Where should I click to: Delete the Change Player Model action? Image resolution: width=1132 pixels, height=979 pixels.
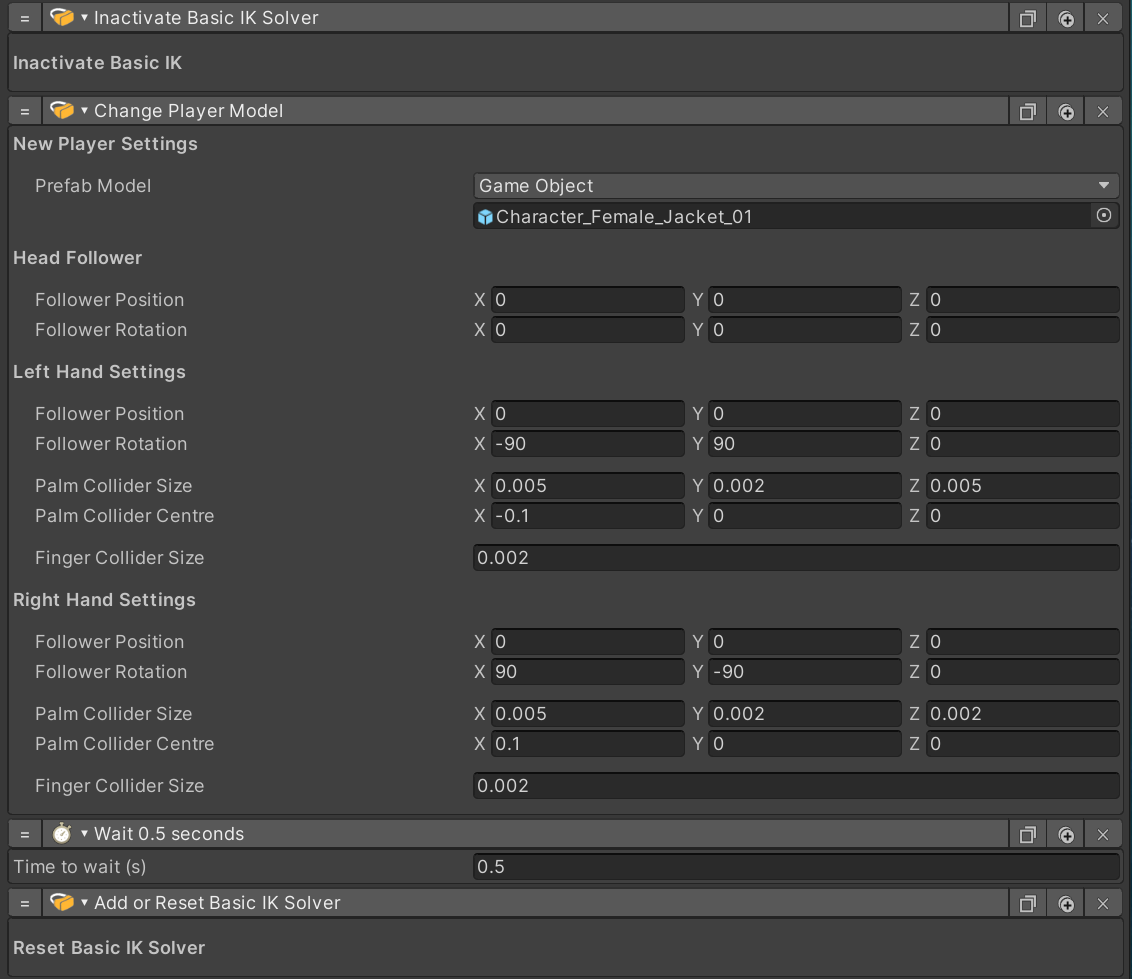tap(1103, 111)
